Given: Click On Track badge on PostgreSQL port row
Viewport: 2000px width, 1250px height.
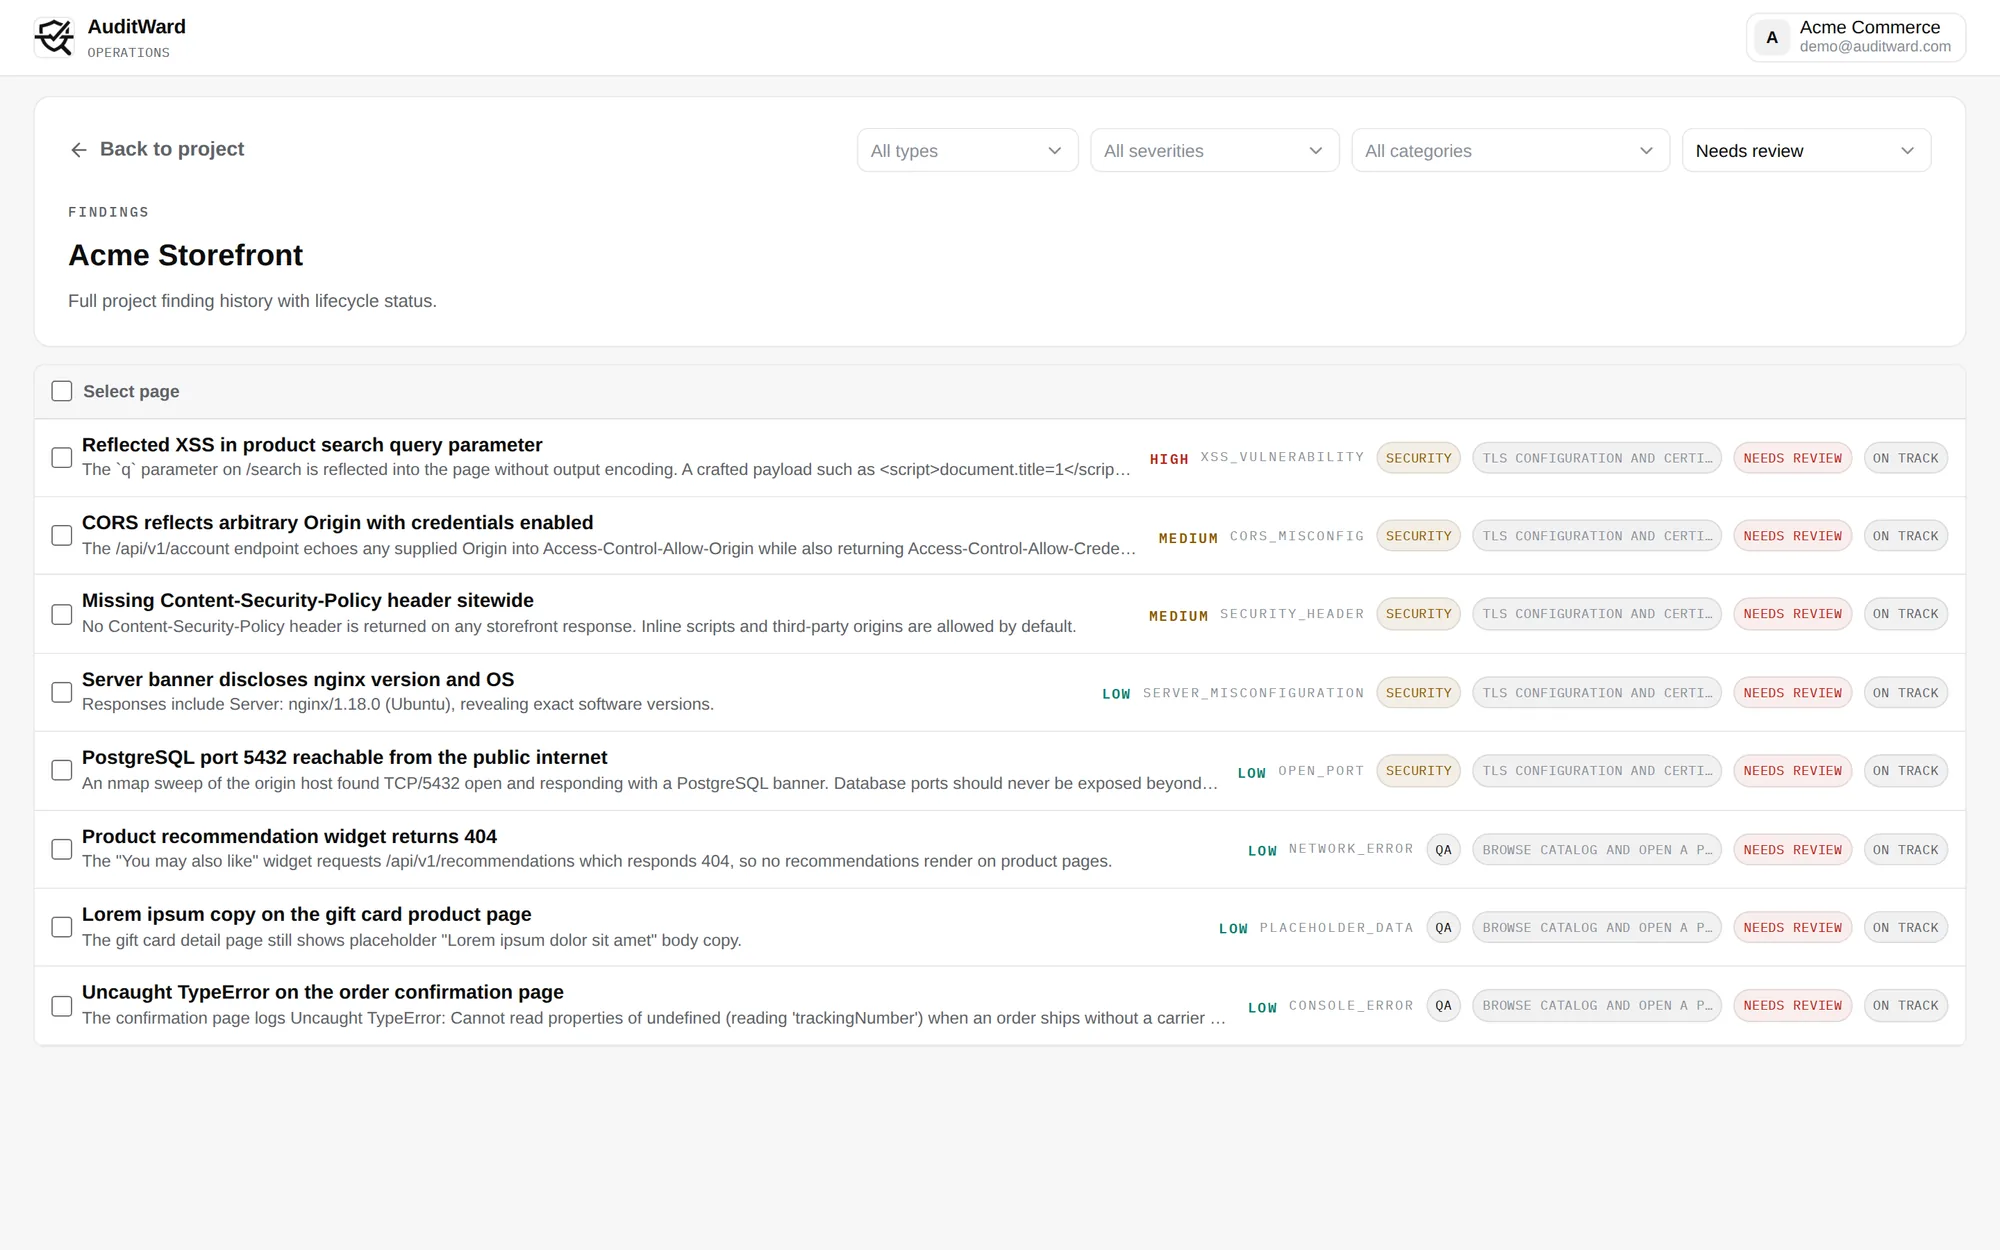Looking at the screenshot, I should [x=1905, y=771].
